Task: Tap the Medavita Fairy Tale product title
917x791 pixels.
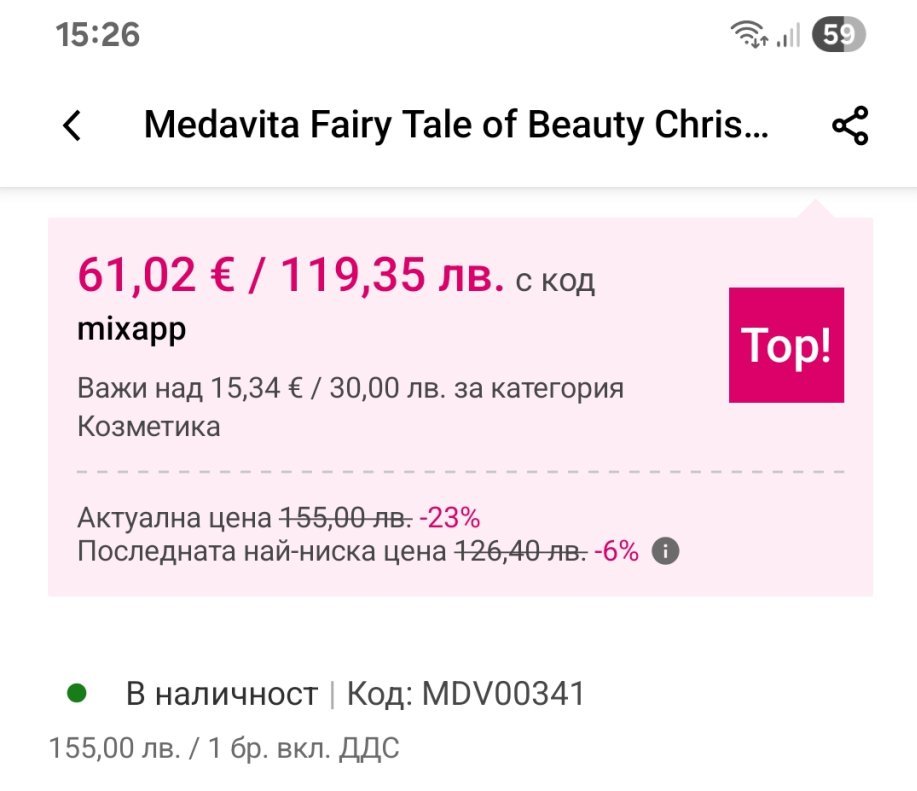Action: pyautogui.click(x=457, y=126)
